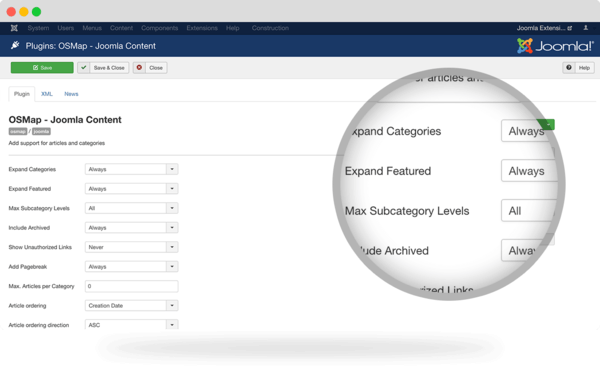The width and height of the screenshot is (600, 367).
Task: Click the Help button in the toolbar
Action: point(579,67)
